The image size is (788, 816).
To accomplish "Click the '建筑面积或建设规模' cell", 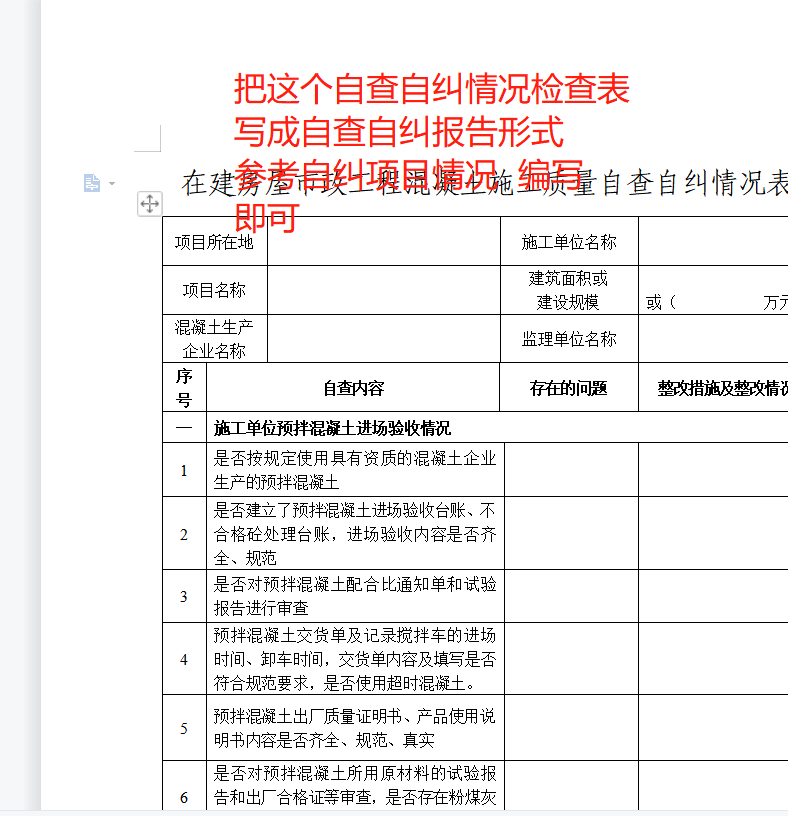I will point(569,290).
